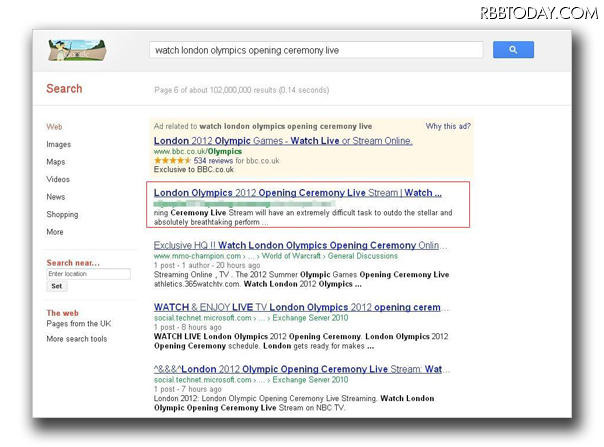The image size is (604, 447).
Task: Click the red Search heading
Action: pos(64,89)
